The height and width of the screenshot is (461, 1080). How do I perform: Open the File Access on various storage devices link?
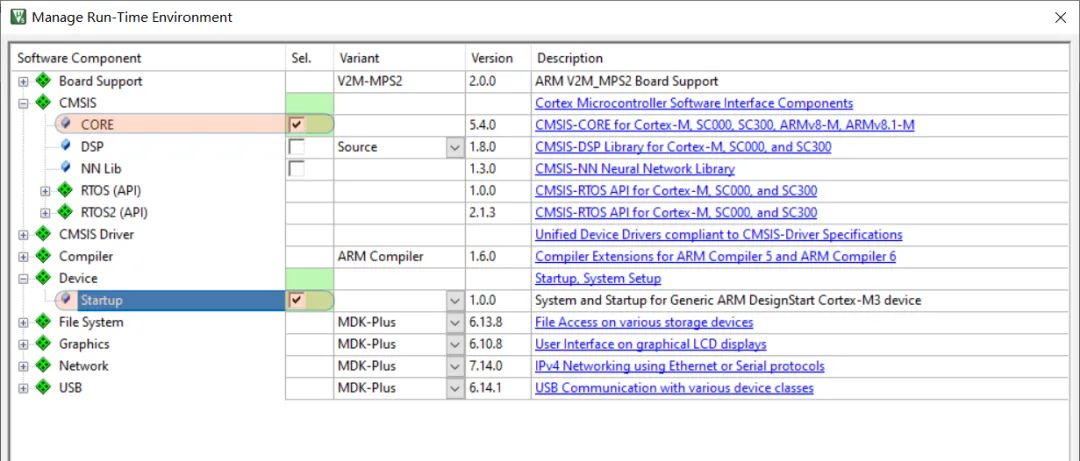tap(644, 322)
